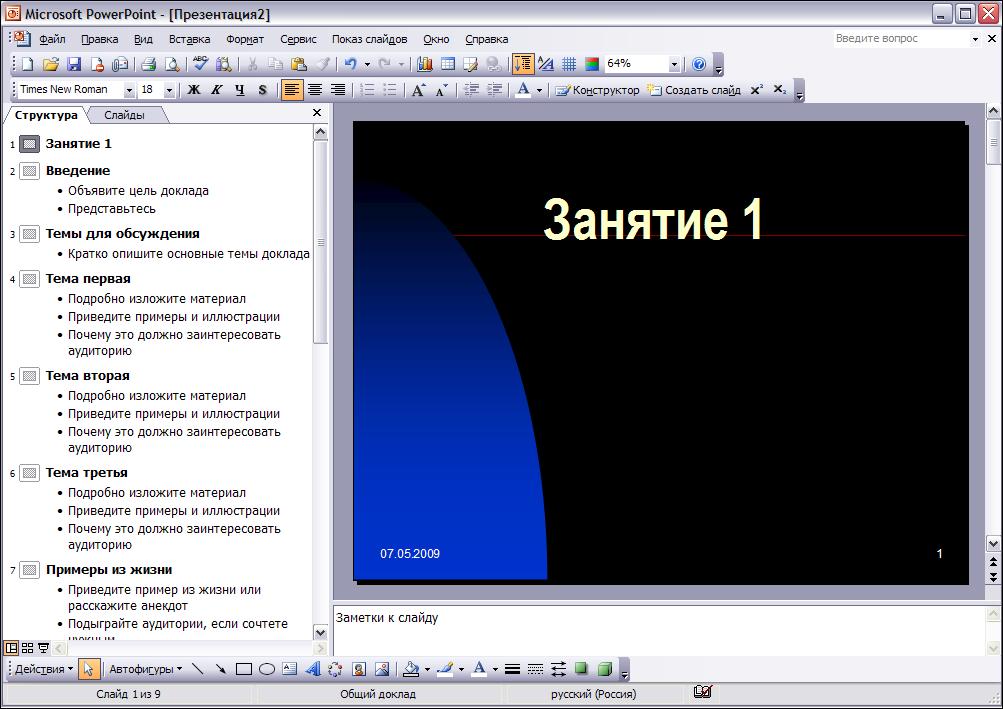This screenshot has width=1003, height=709.
Task: Decrease the font size with small A
Action: [441, 90]
